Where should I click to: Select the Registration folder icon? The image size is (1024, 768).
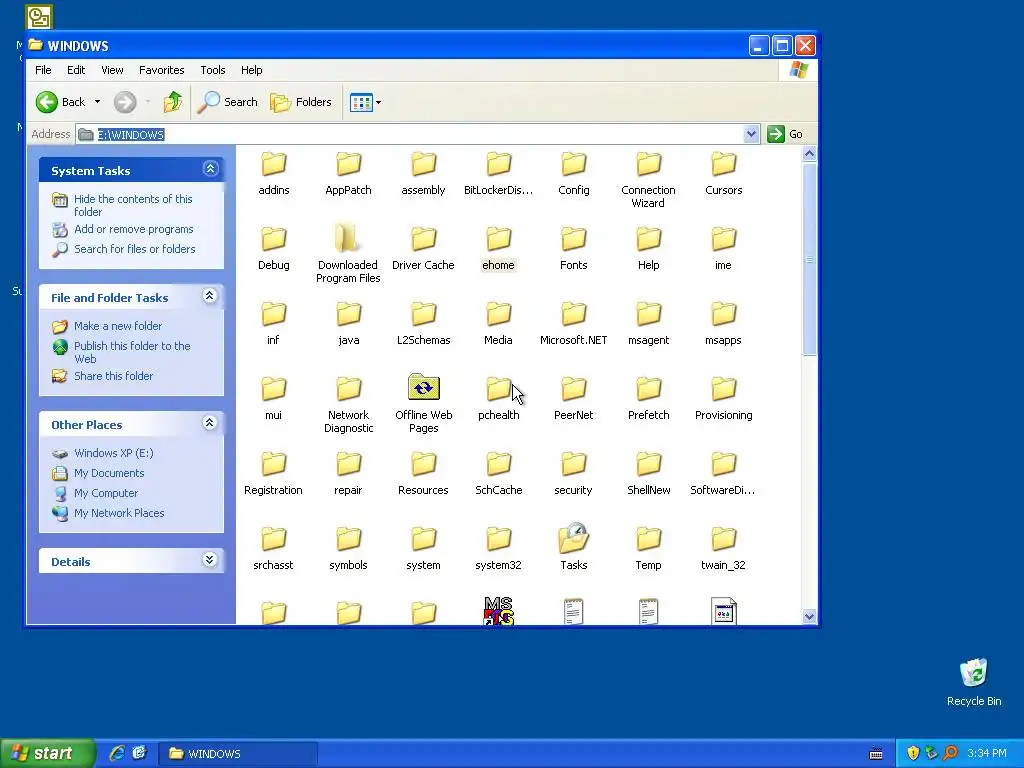274,464
